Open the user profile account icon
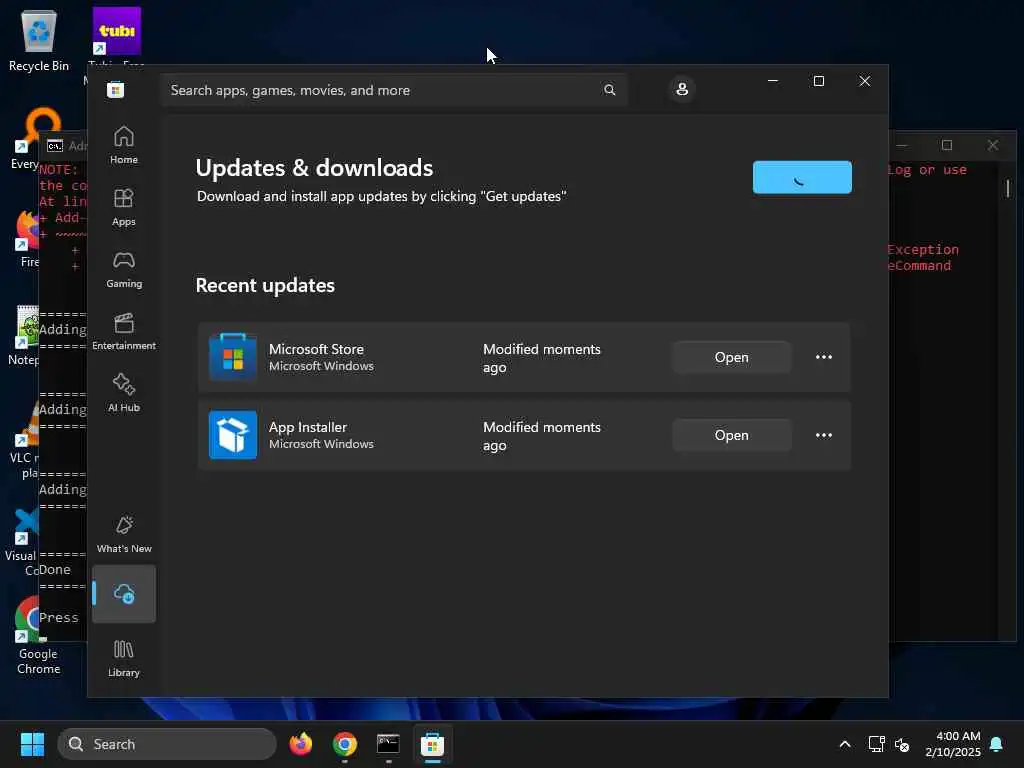Screen dimensions: 1024x768 [x=682, y=89]
